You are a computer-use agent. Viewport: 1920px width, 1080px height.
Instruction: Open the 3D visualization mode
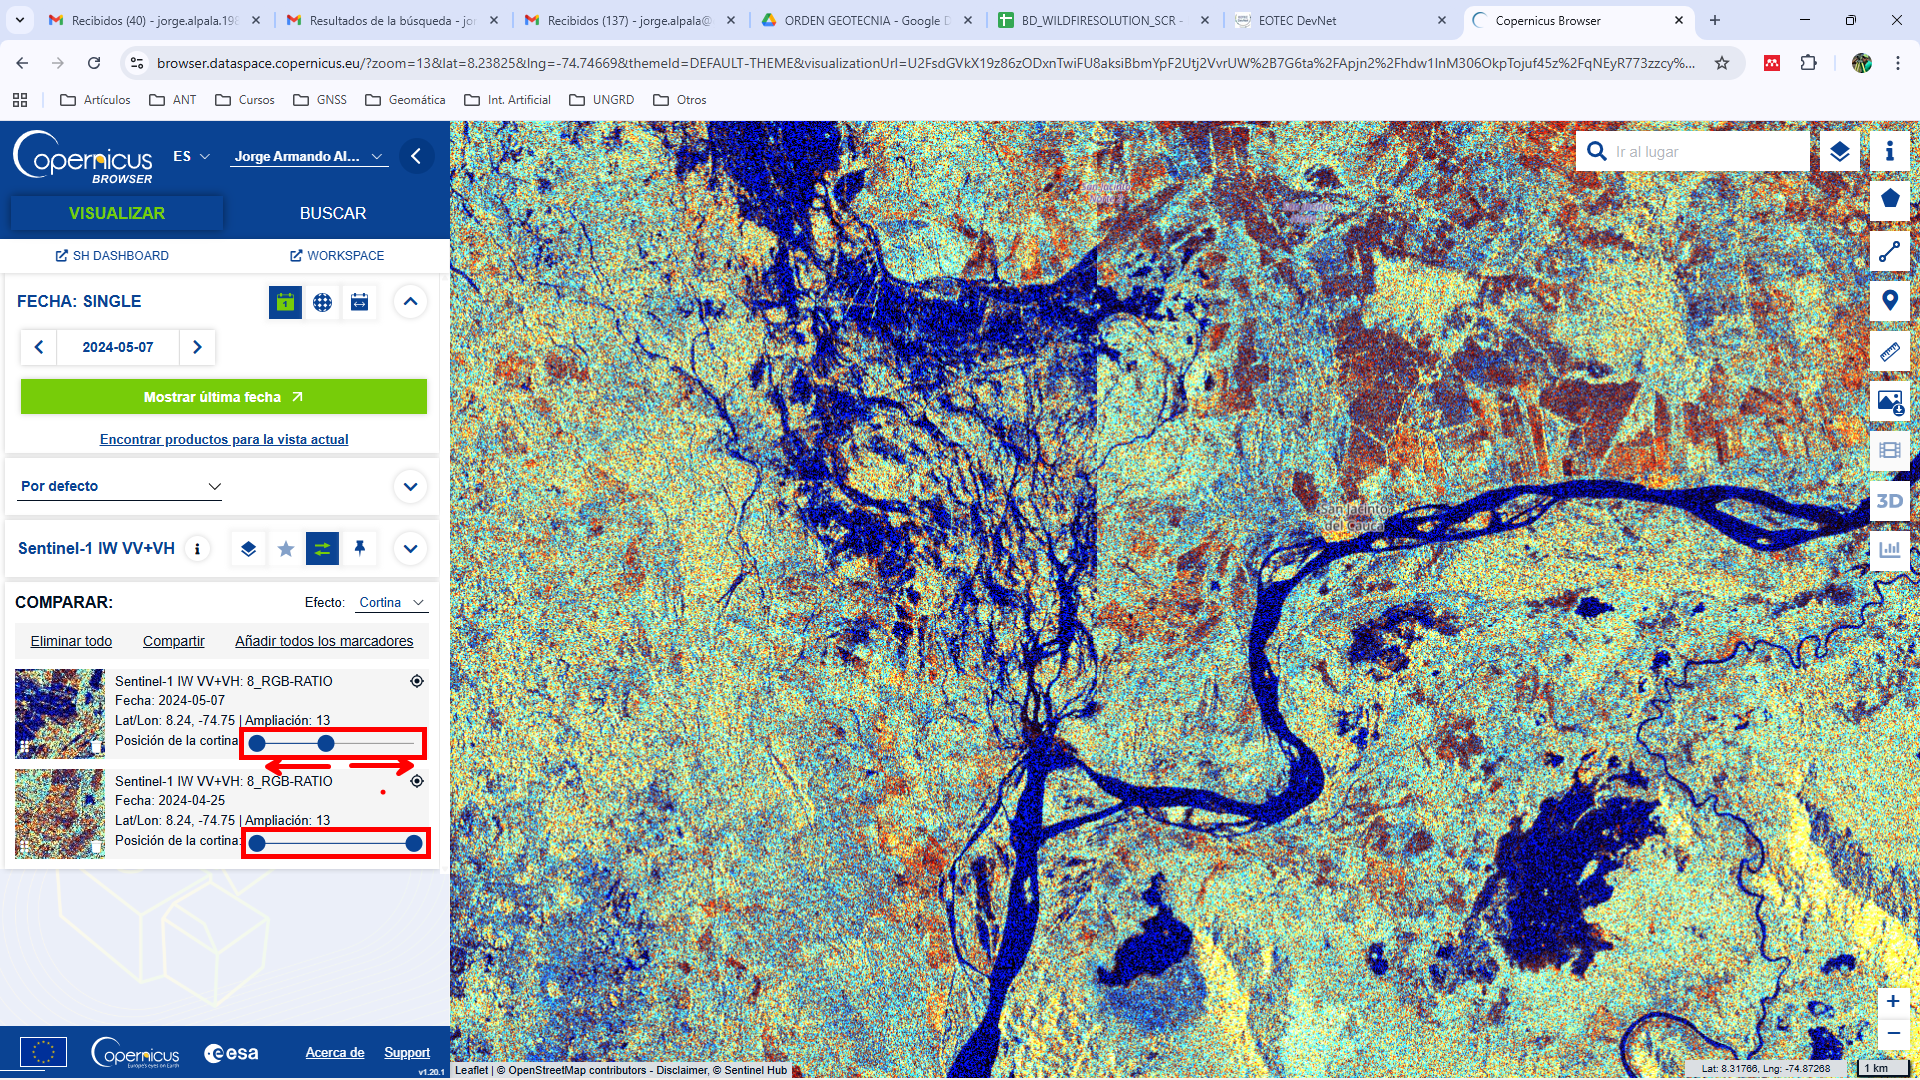1889,501
